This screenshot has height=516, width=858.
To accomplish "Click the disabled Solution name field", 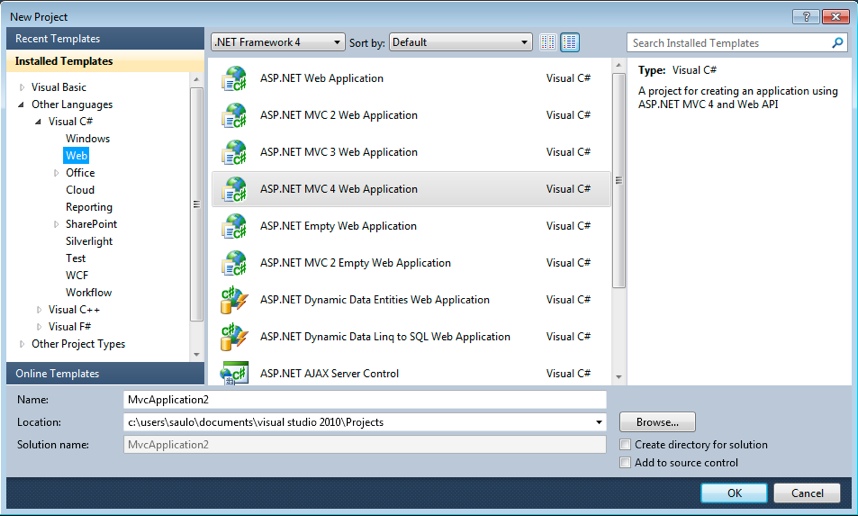I will pyautogui.click(x=365, y=444).
